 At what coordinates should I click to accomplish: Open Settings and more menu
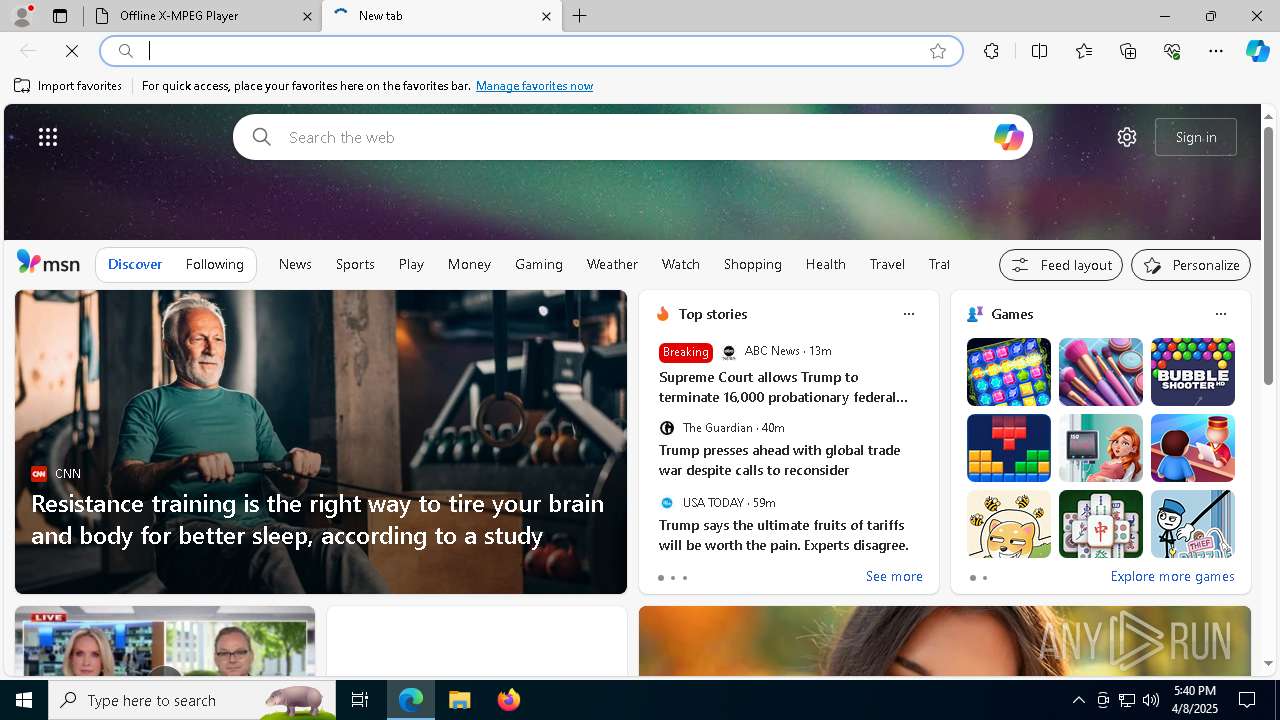click(1216, 51)
